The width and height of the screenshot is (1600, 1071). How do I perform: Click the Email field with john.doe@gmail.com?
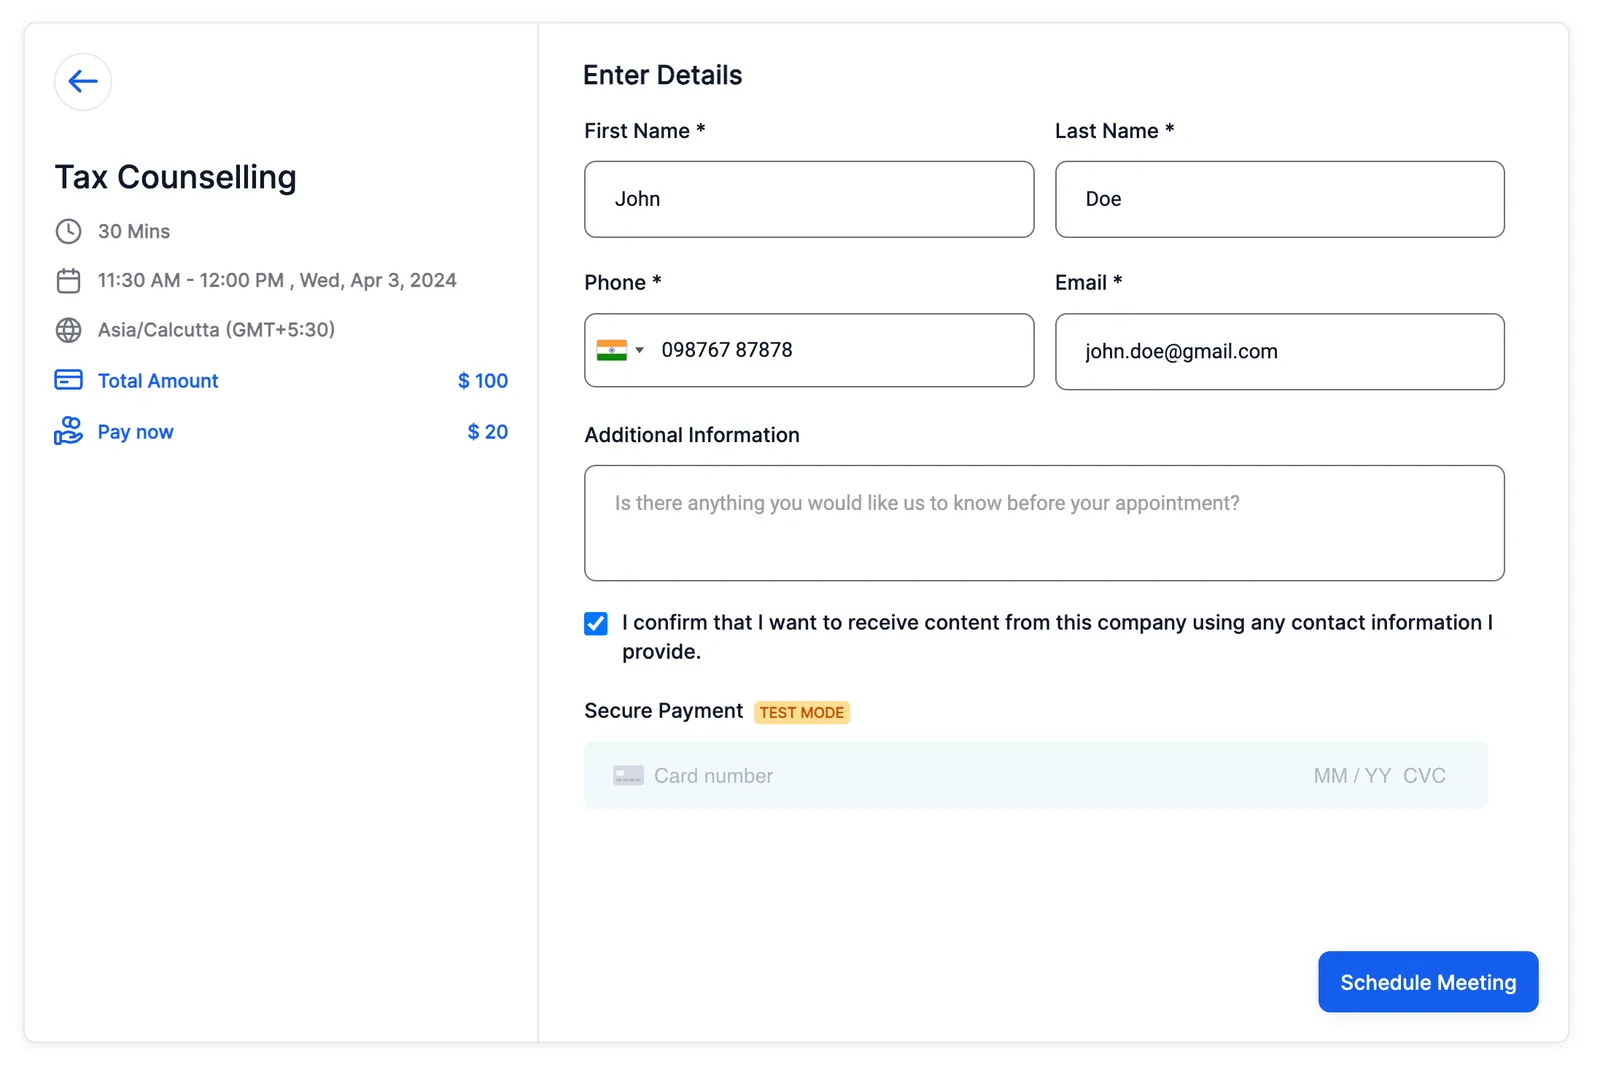1279,352
